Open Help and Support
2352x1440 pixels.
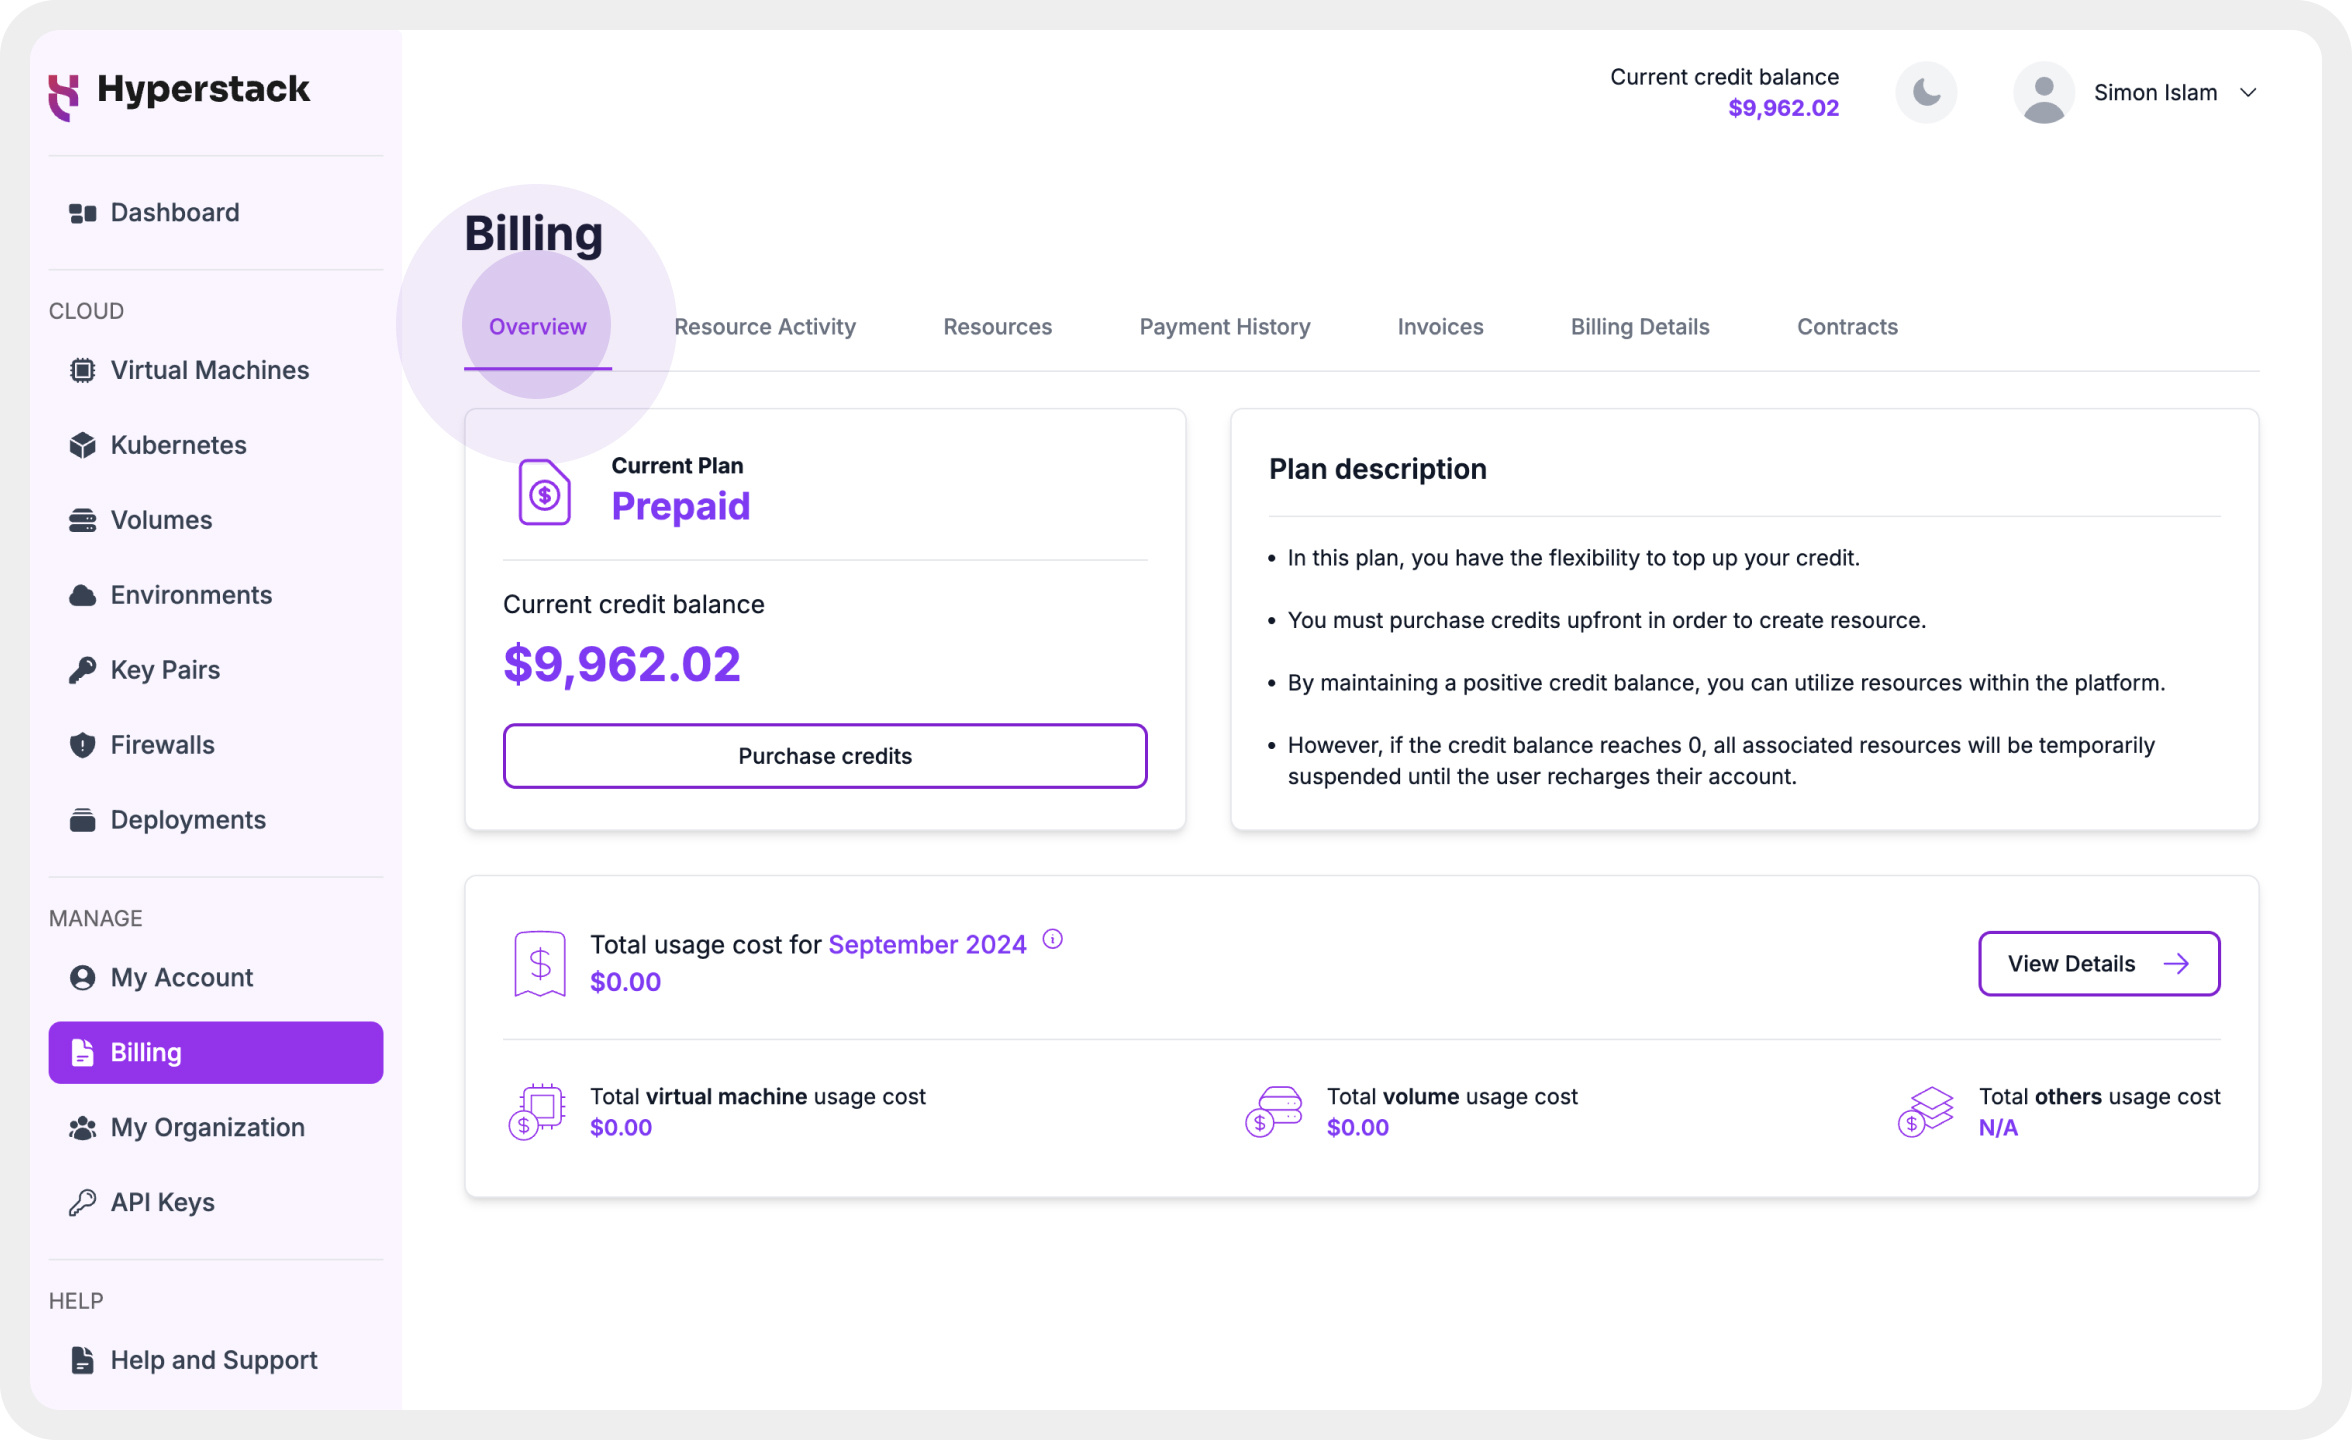[x=215, y=1360]
